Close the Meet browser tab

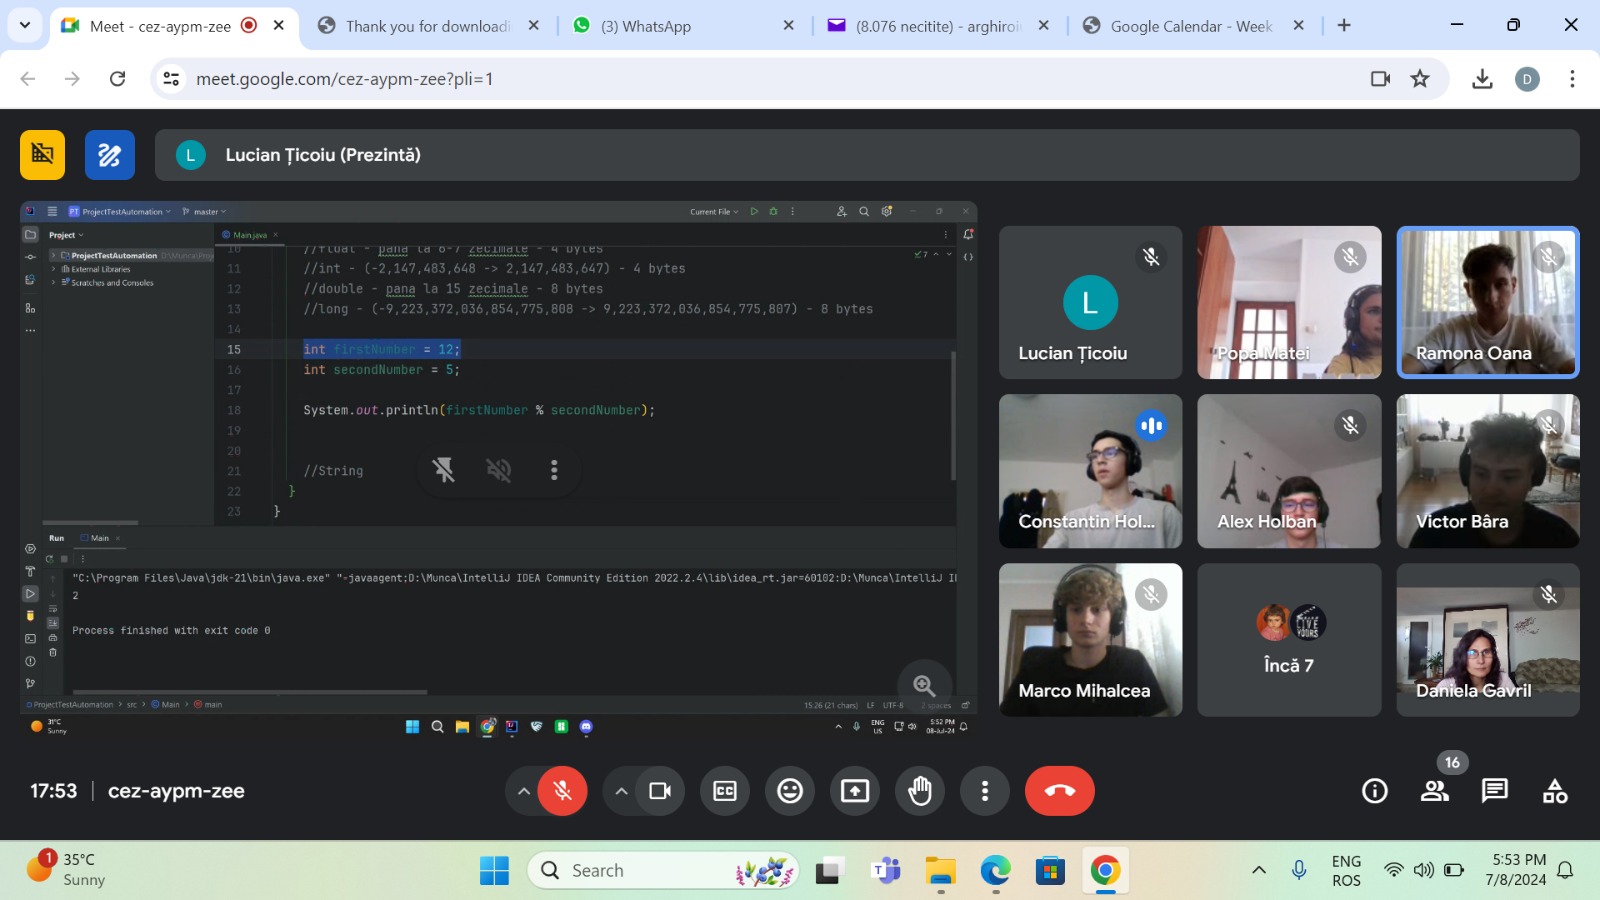click(279, 25)
